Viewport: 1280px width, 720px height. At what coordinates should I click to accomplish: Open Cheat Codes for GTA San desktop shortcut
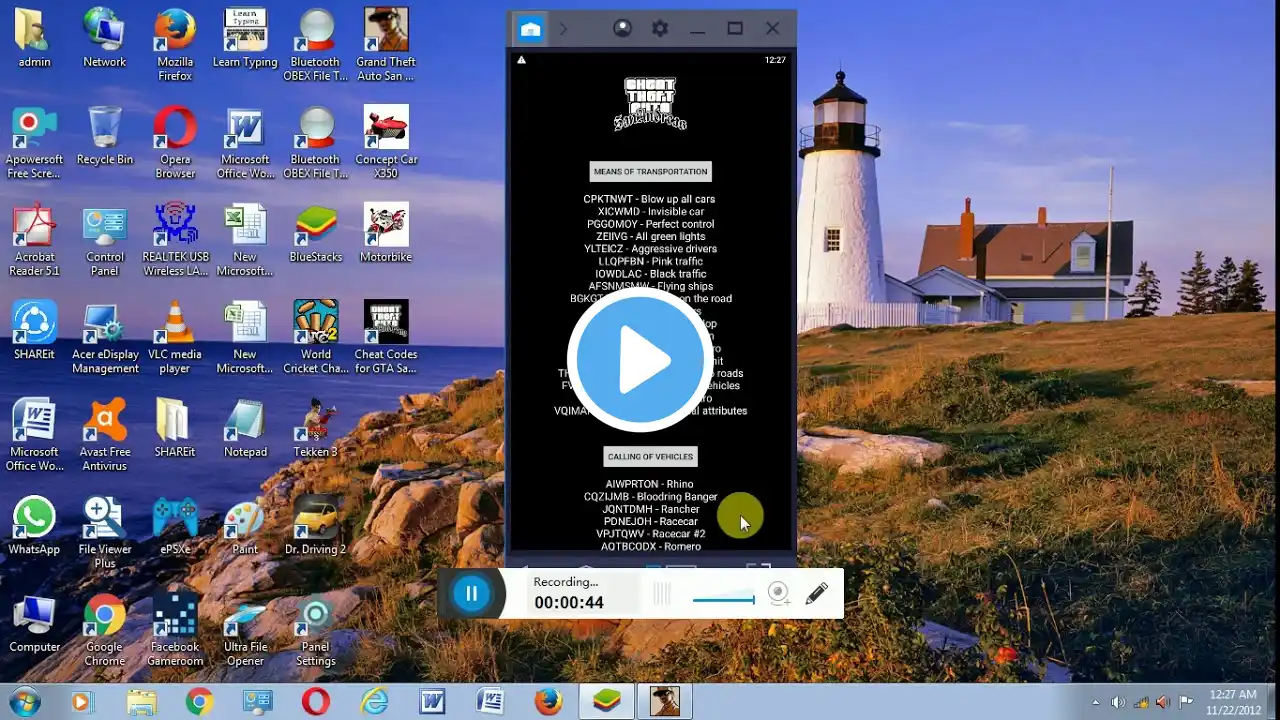click(x=386, y=337)
